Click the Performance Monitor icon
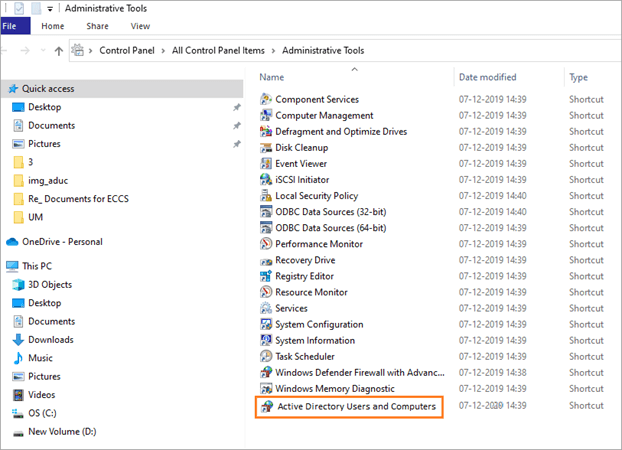622x450 pixels. coord(266,244)
